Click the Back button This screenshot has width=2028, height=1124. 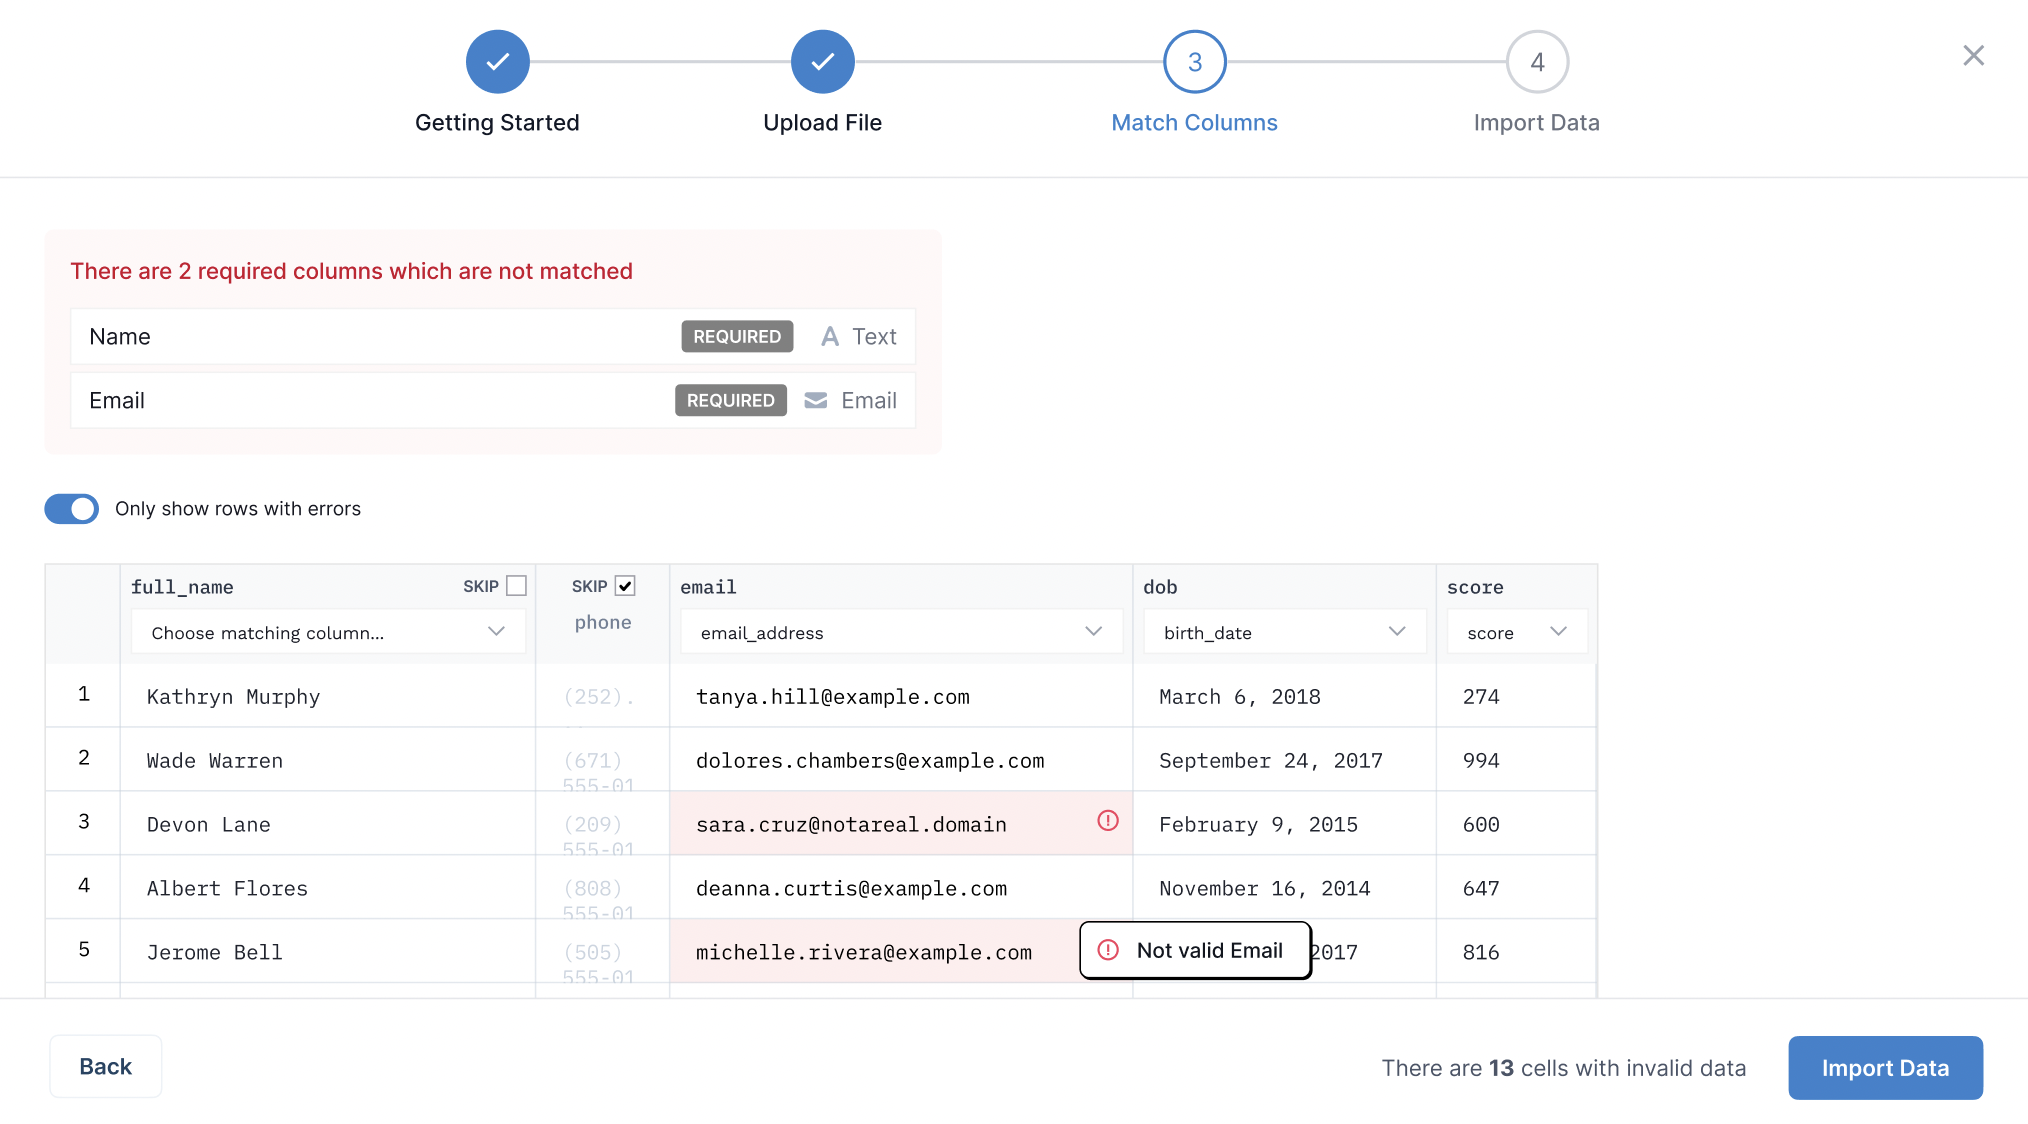tap(105, 1066)
